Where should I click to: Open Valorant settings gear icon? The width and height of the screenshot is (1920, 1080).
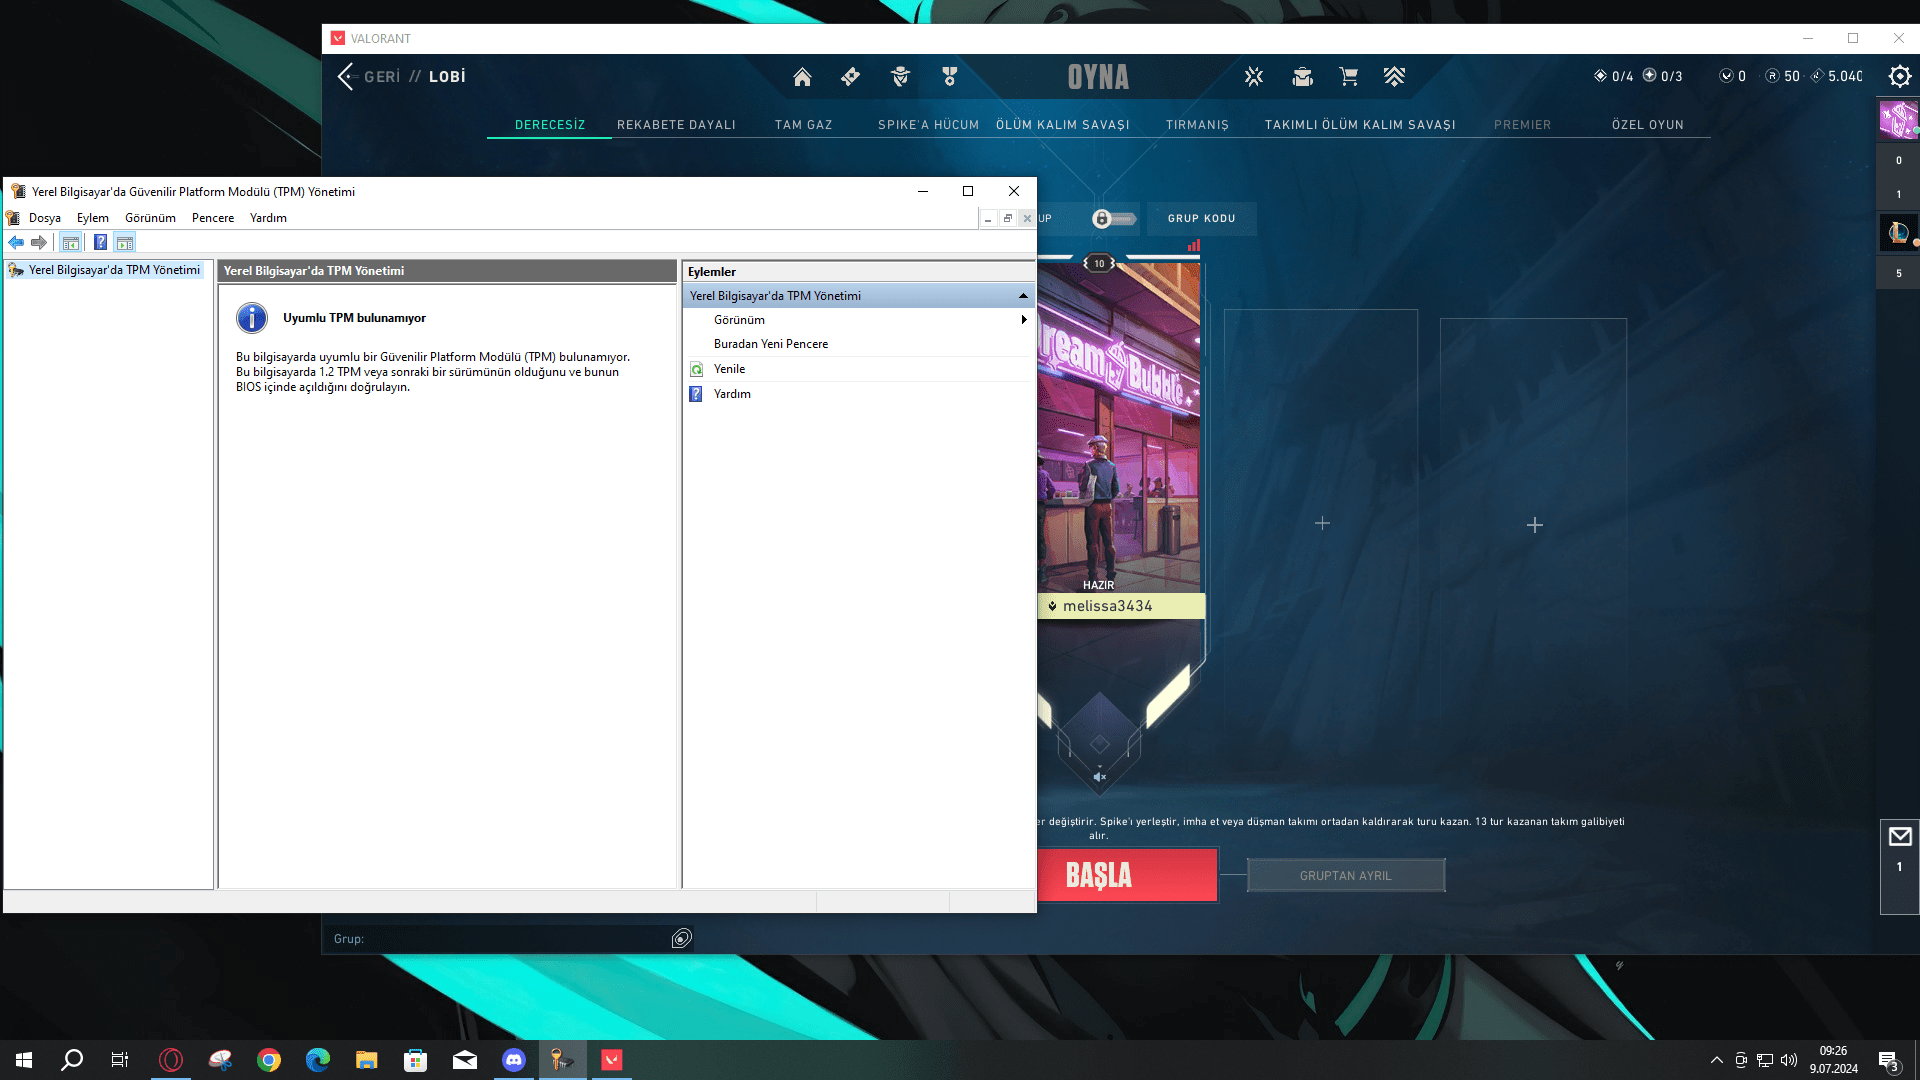(x=1900, y=76)
